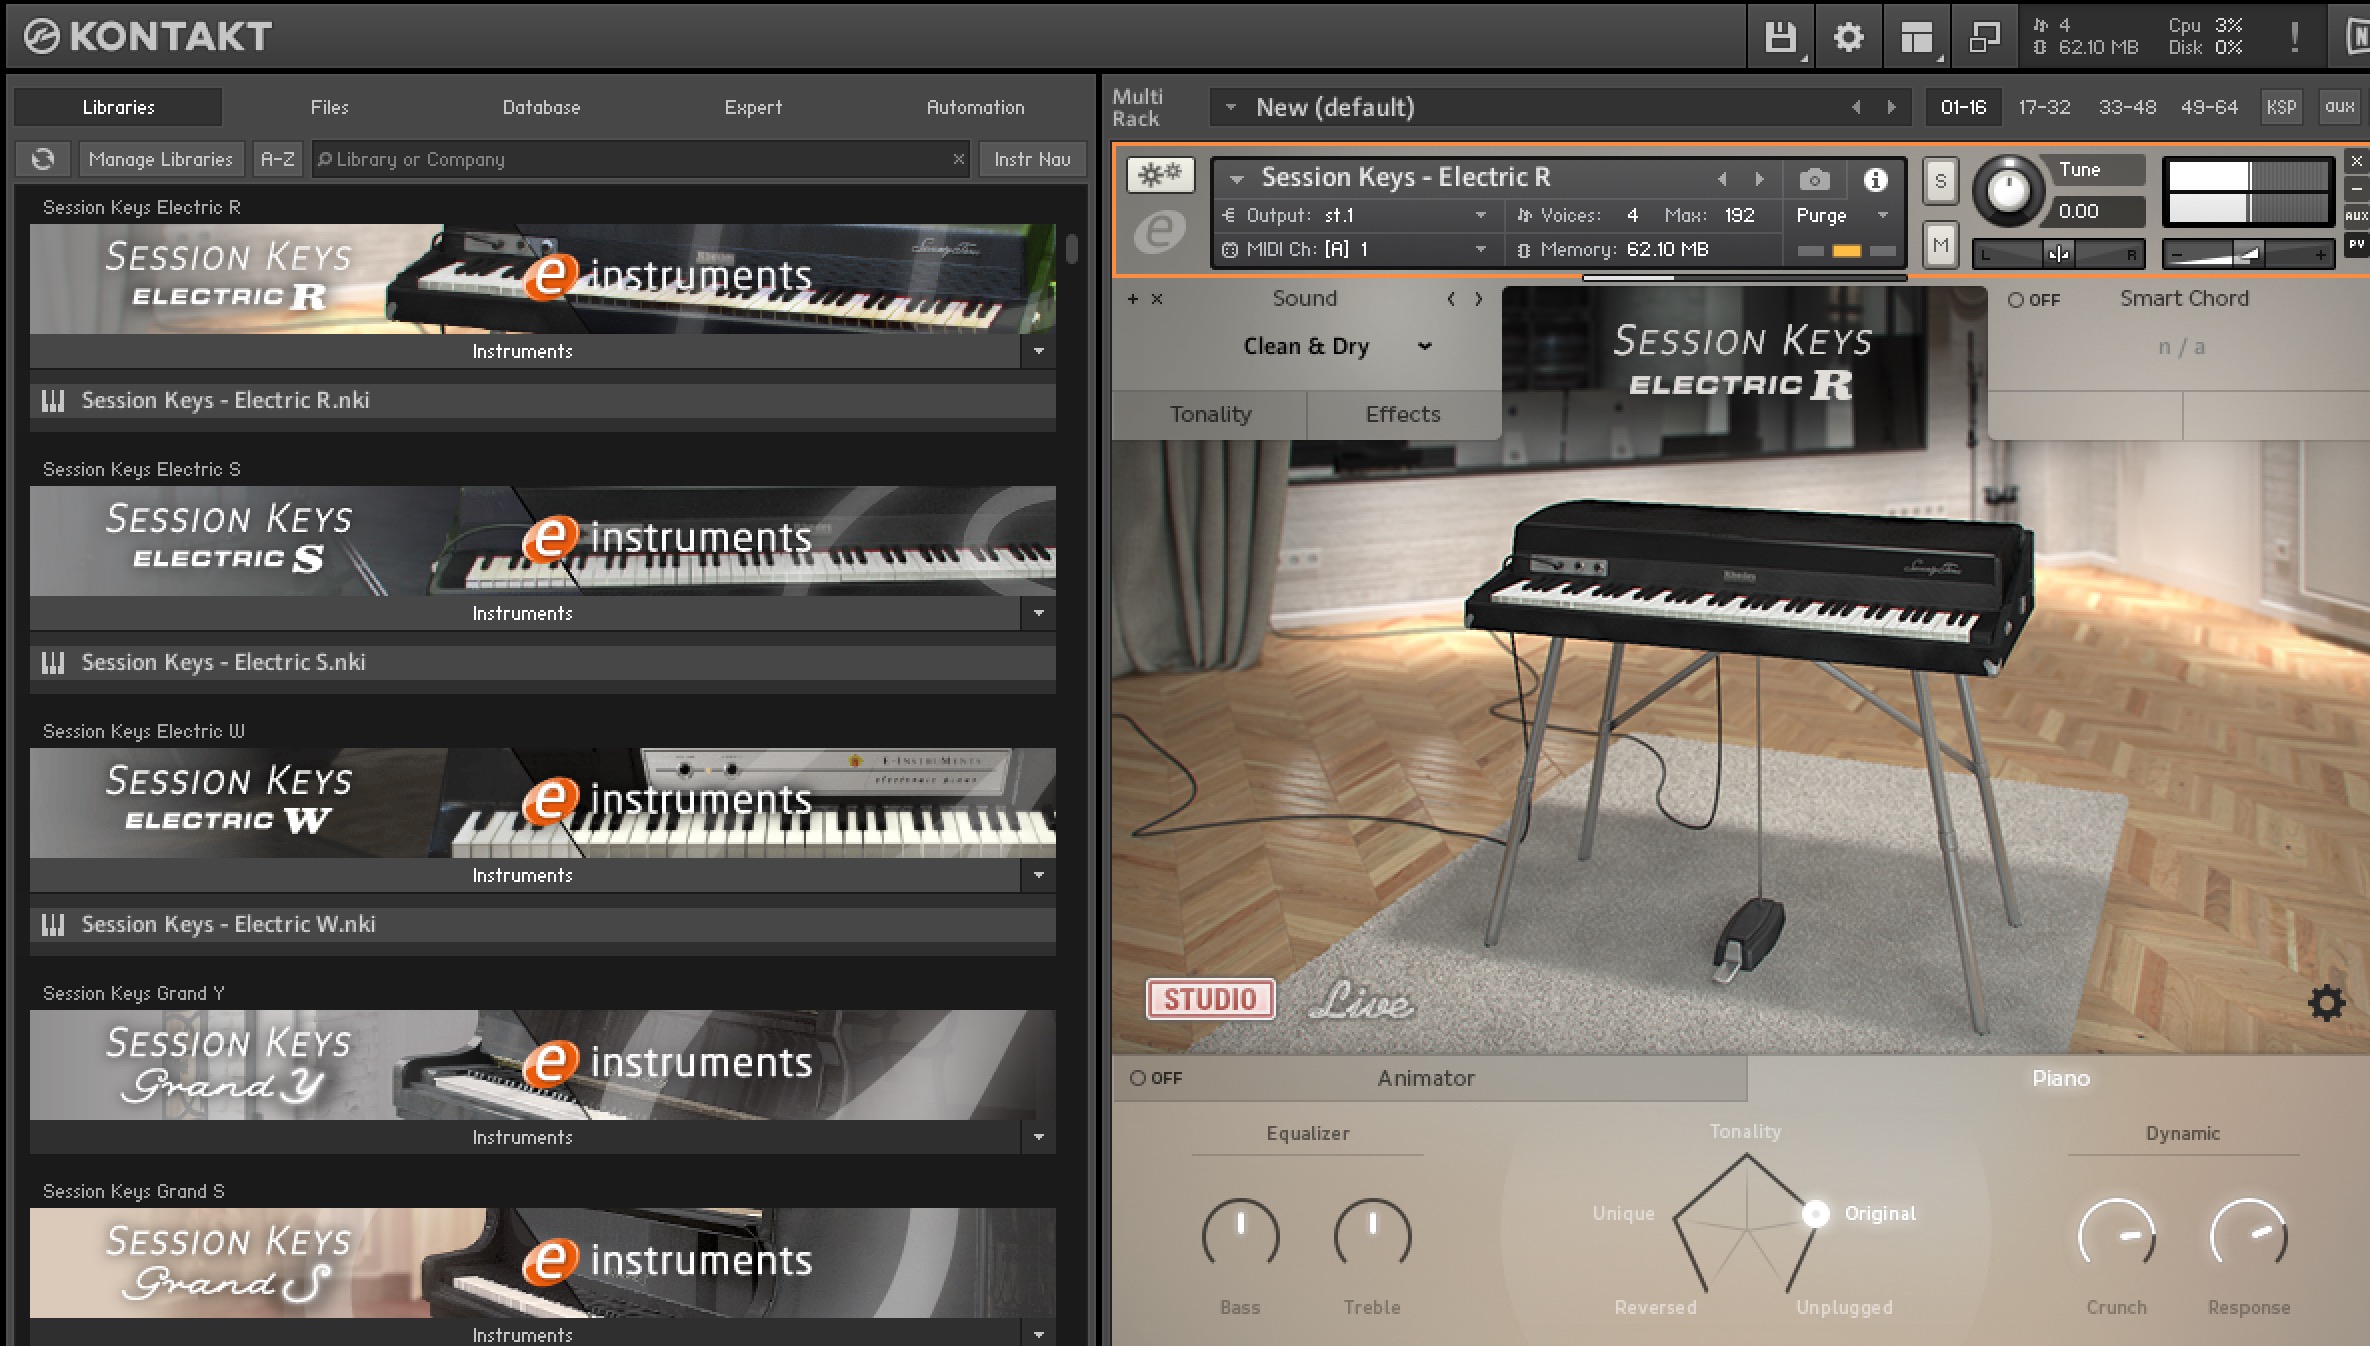This screenshot has height=1346, width=2370.
Task: Go to previous multi arrow
Action: [1856, 107]
